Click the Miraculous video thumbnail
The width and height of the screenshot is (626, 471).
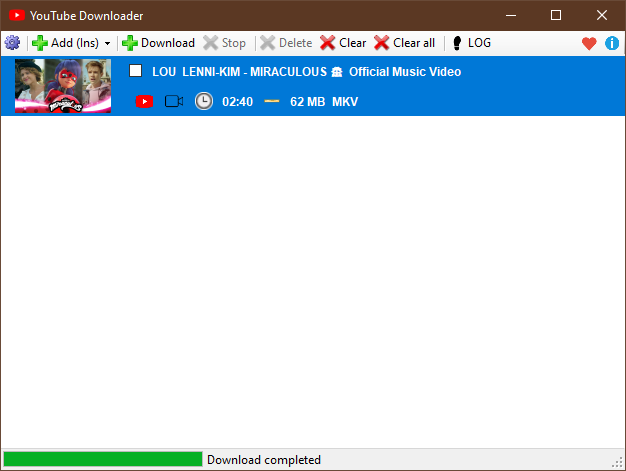63,85
